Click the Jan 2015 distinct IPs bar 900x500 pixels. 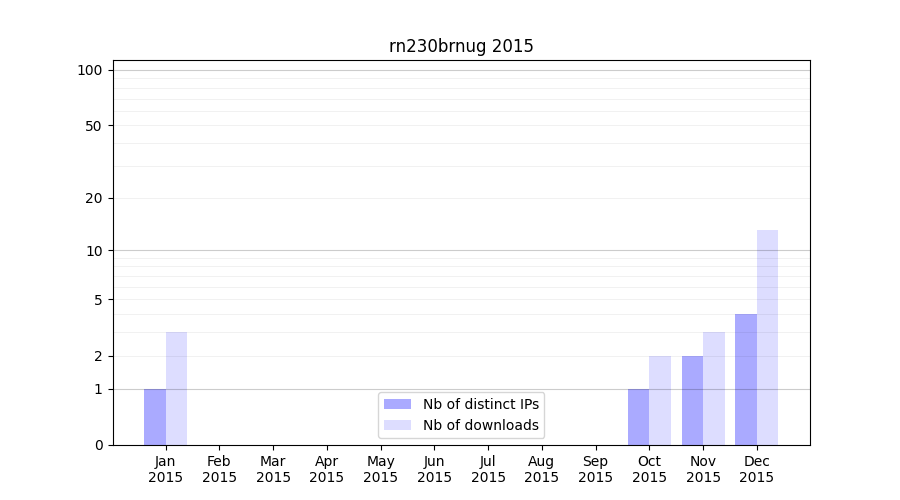pyautogui.click(x=155, y=417)
